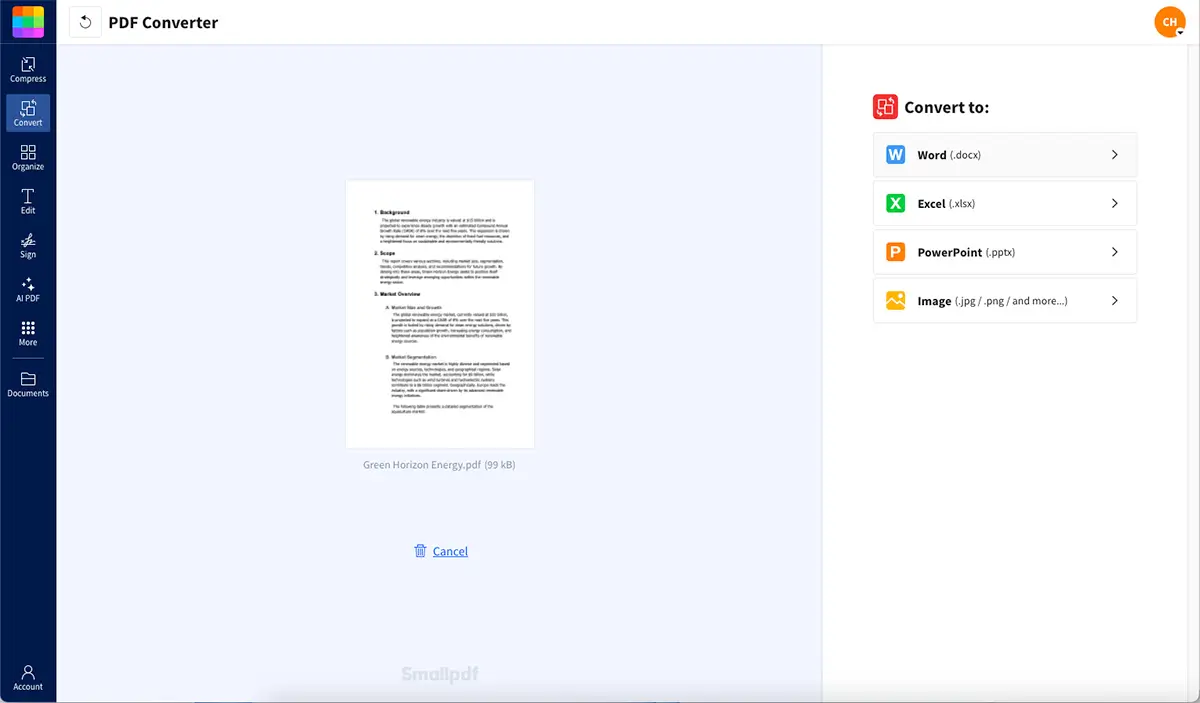
Task: Choose PowerPoint (.pptx) conversion
Action: pyautogui.click(x=1004, y=252)
